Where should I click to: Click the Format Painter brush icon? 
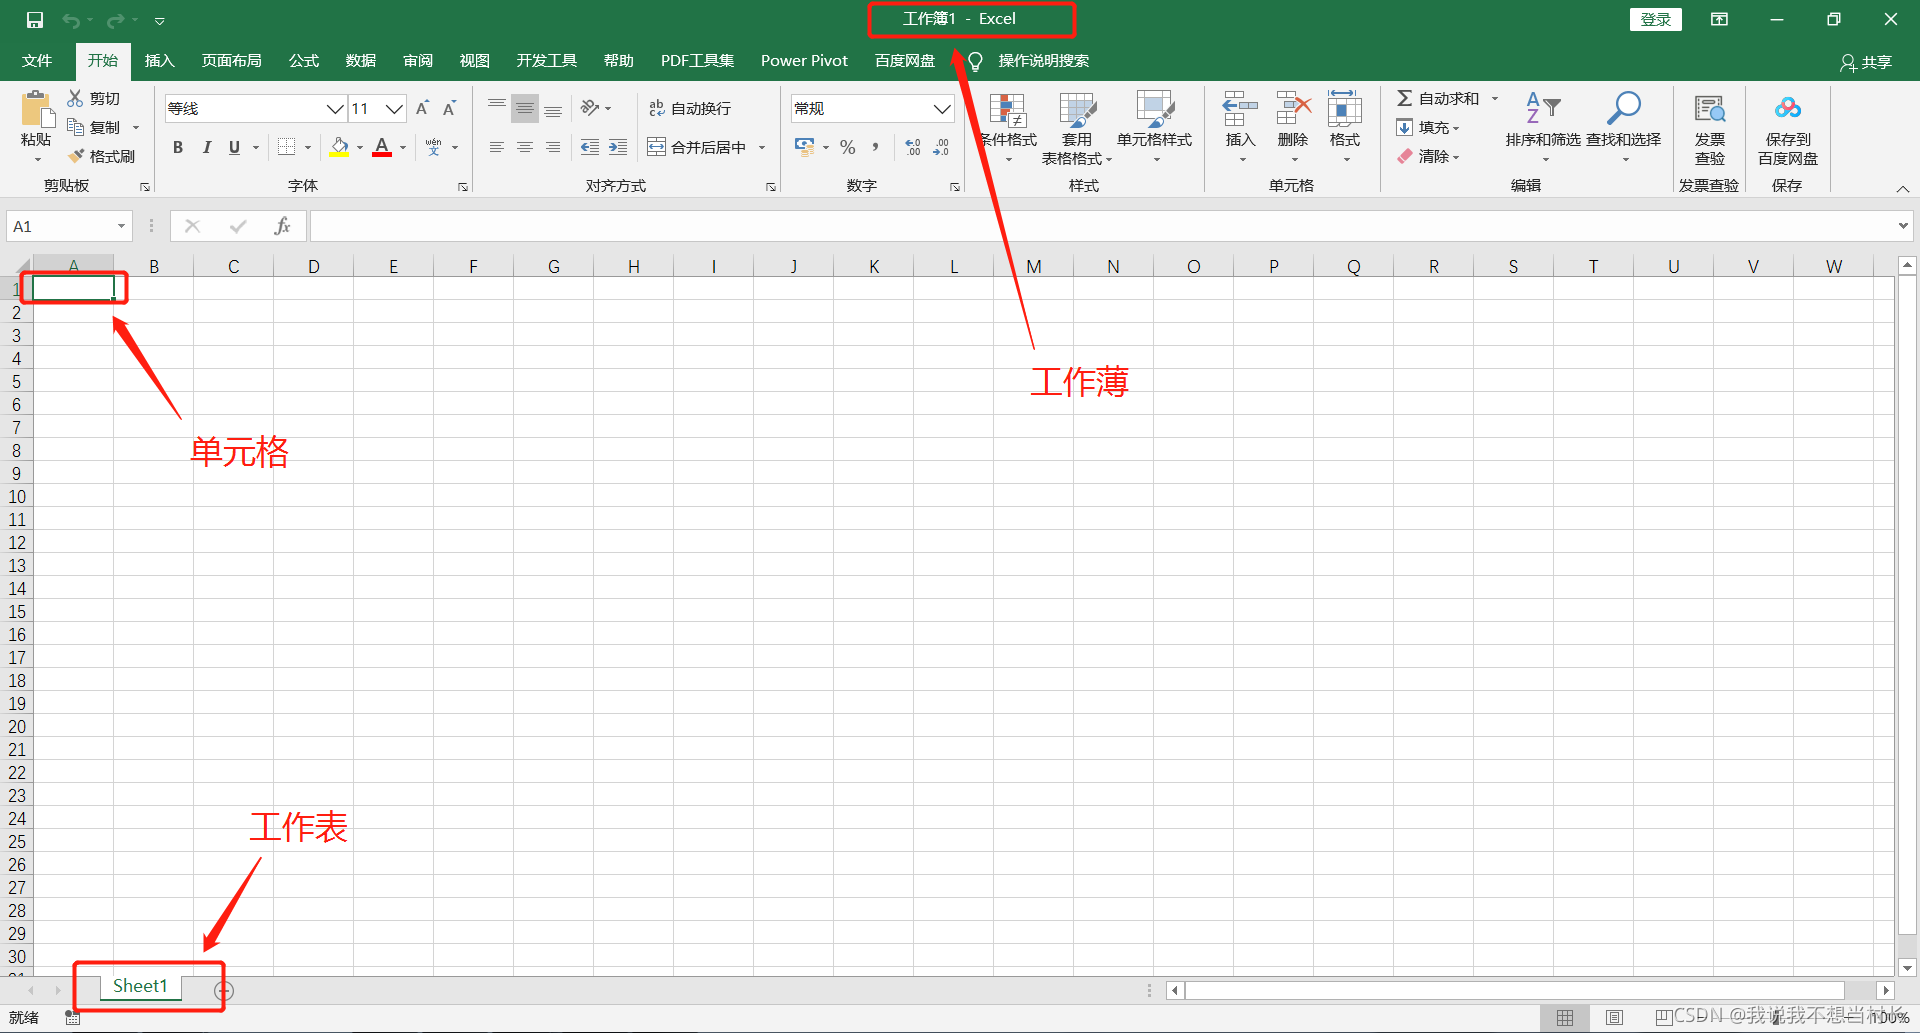pyautogui.click(x=76, y=156)
